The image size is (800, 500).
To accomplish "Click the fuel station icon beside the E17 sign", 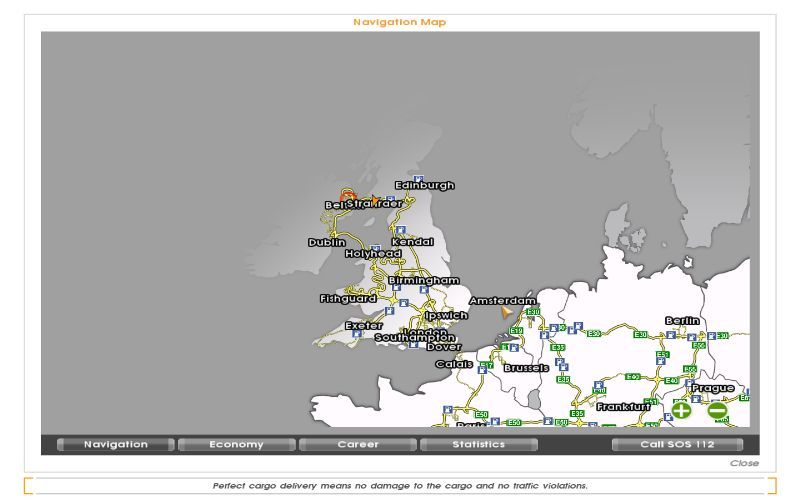I will [x=482, y=370].
